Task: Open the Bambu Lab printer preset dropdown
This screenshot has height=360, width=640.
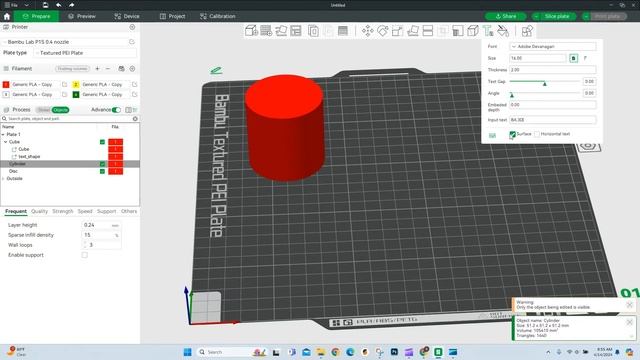Action: [65, 42]
